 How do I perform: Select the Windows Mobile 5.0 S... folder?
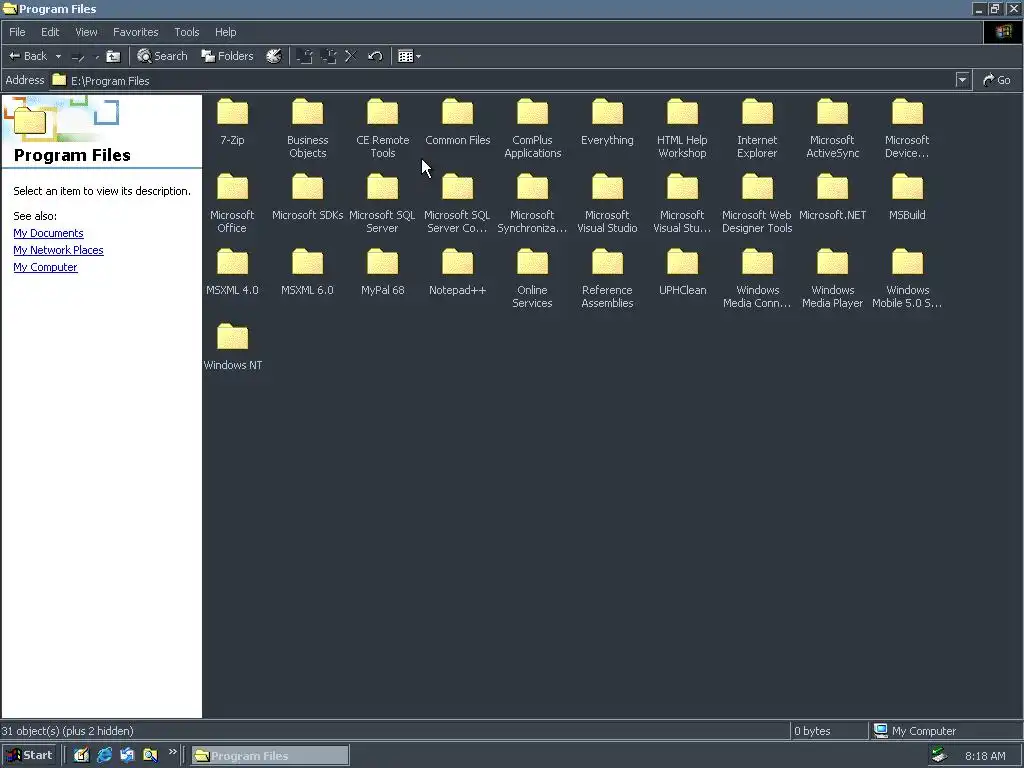click(908, 279)
